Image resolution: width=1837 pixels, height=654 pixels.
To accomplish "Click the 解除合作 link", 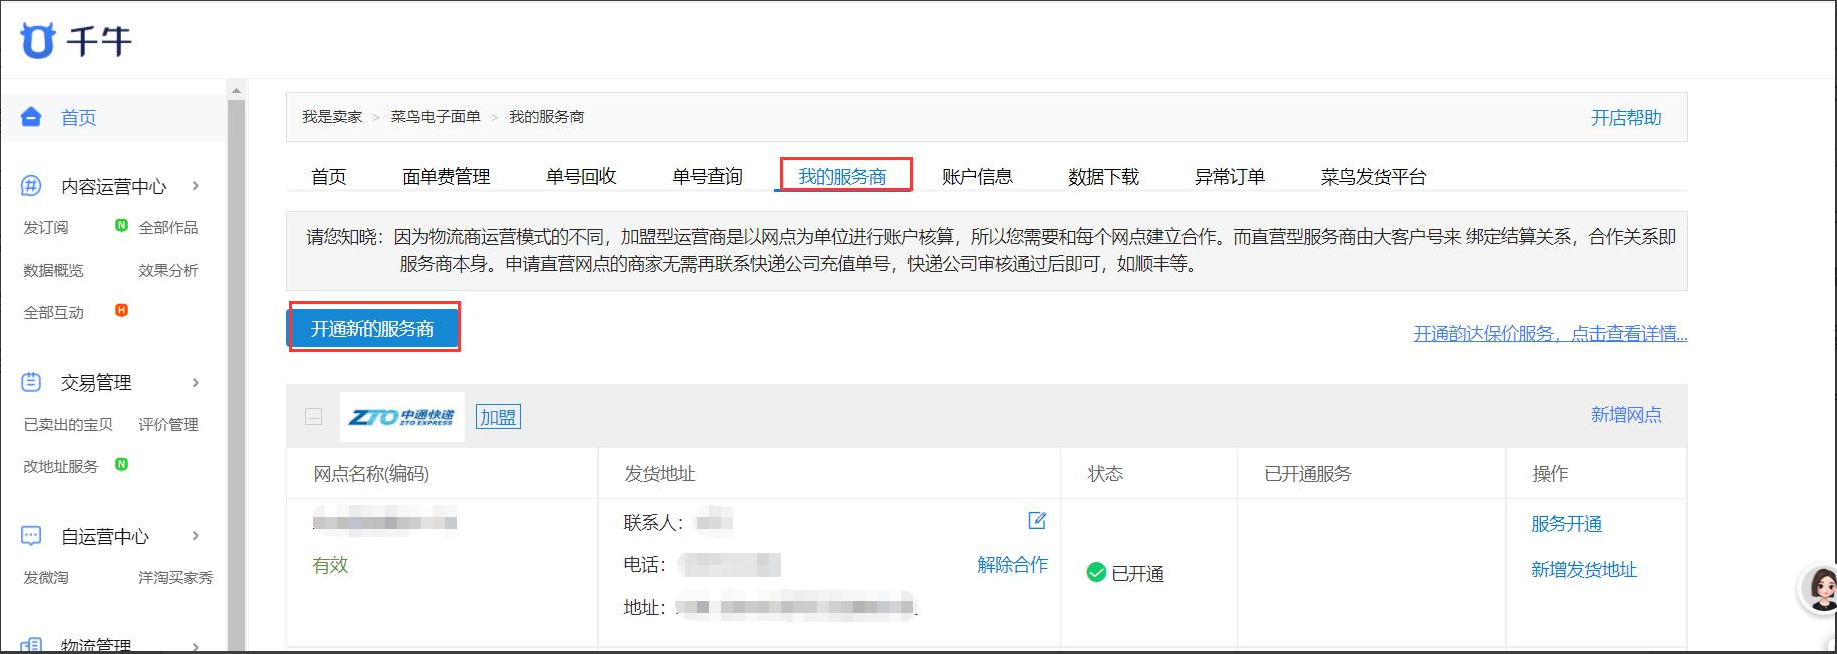I will point(1012,565).
